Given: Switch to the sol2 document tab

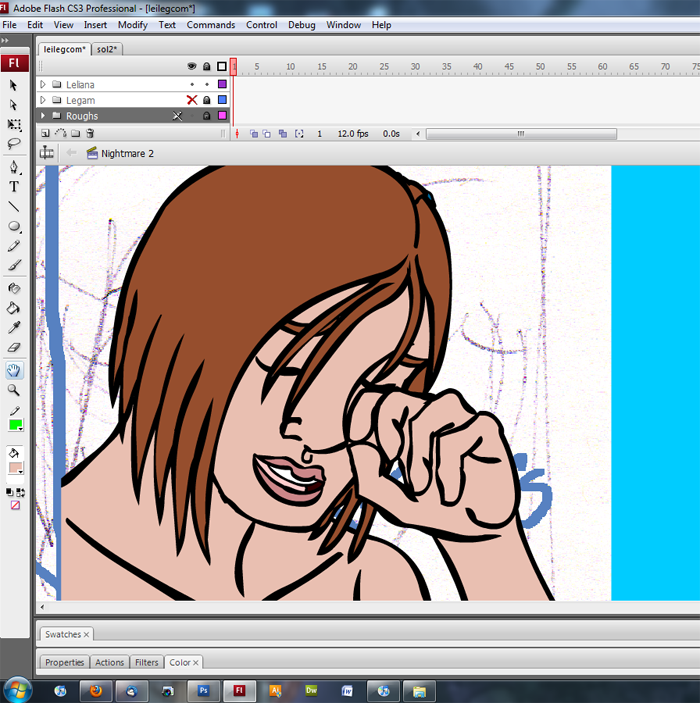Looking at the screenshot, I should click(106, 48).
